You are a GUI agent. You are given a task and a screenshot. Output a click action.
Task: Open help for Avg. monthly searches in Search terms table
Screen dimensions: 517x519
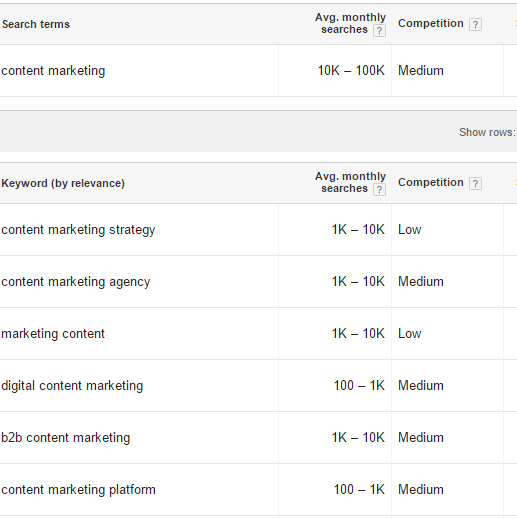click(379, 31)
